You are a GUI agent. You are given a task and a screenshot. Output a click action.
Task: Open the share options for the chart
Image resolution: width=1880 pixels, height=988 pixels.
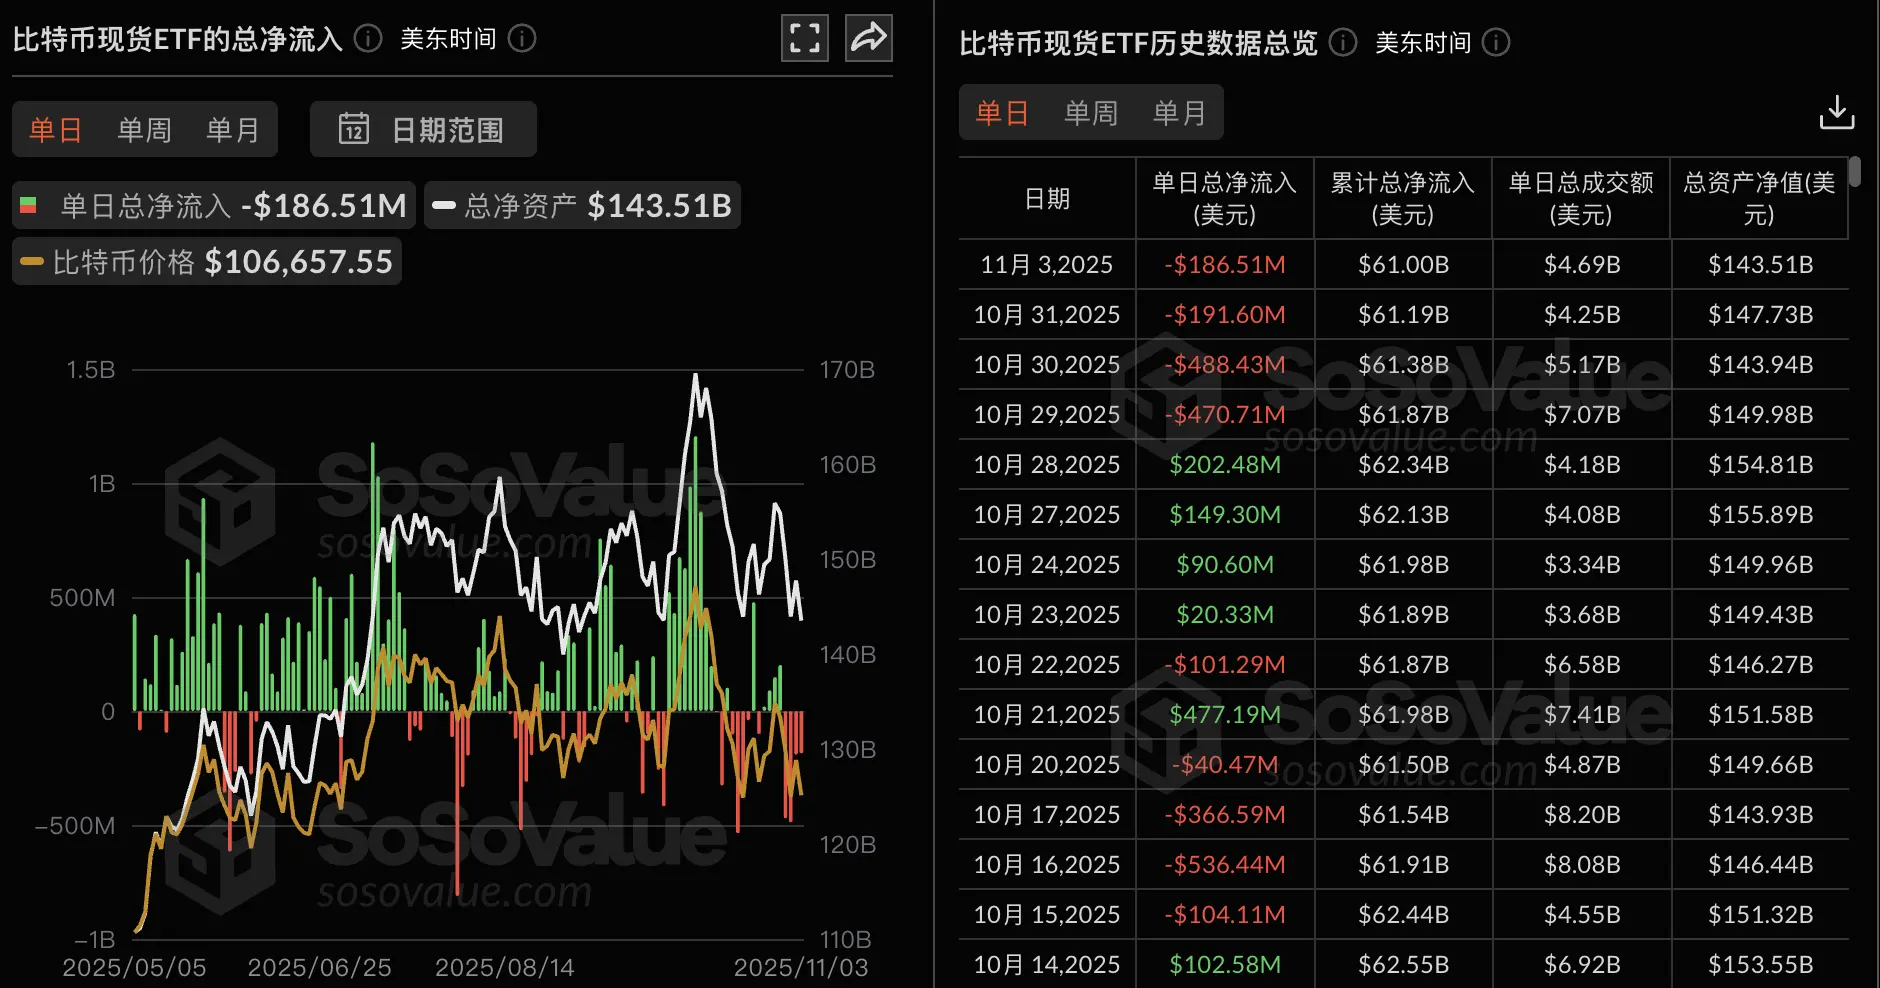pos(868,37)
